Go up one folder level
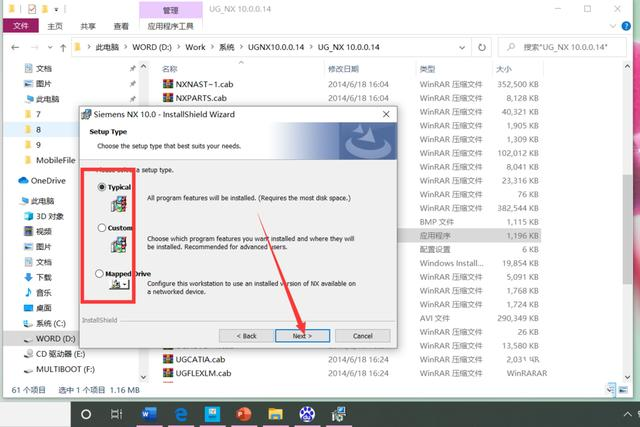The height and width of the screenshot is (427, 640). [x=63, y=48]
